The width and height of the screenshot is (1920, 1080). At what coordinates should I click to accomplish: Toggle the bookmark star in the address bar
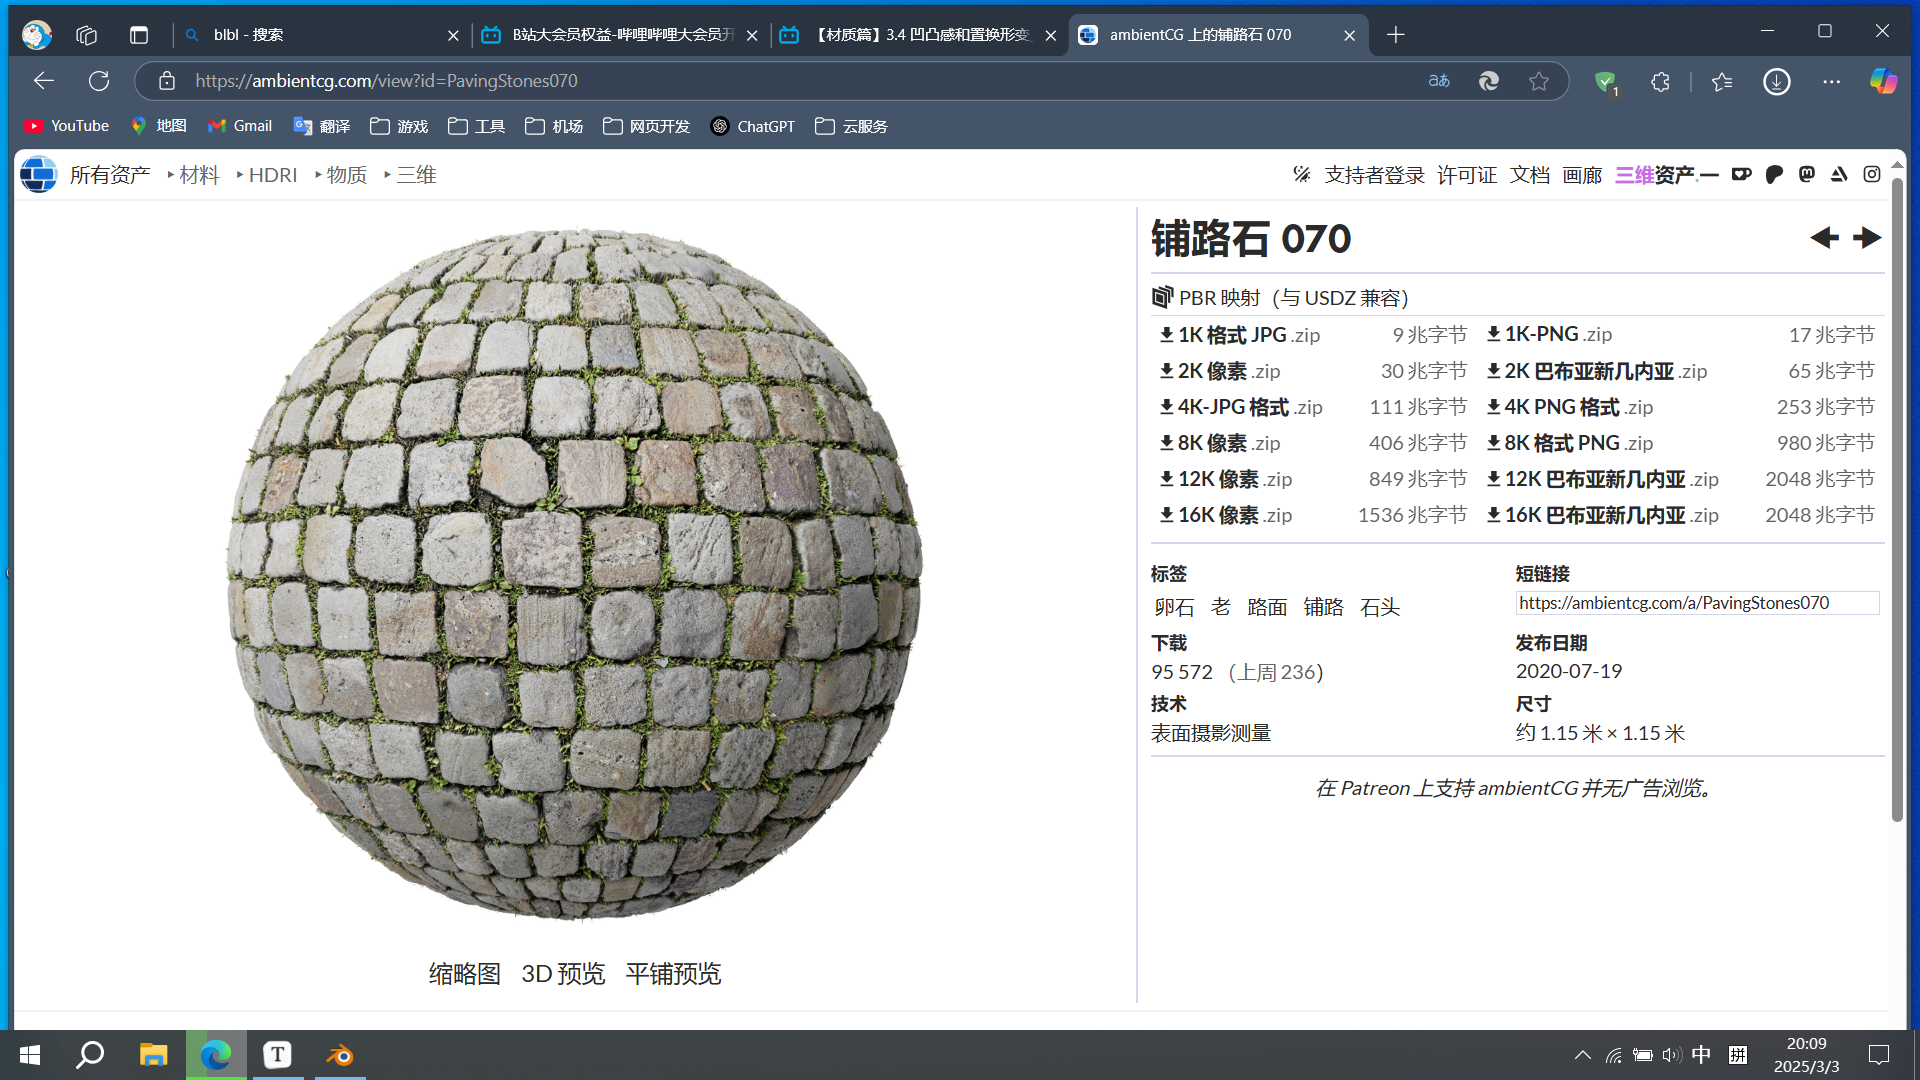pos(1539,81)
